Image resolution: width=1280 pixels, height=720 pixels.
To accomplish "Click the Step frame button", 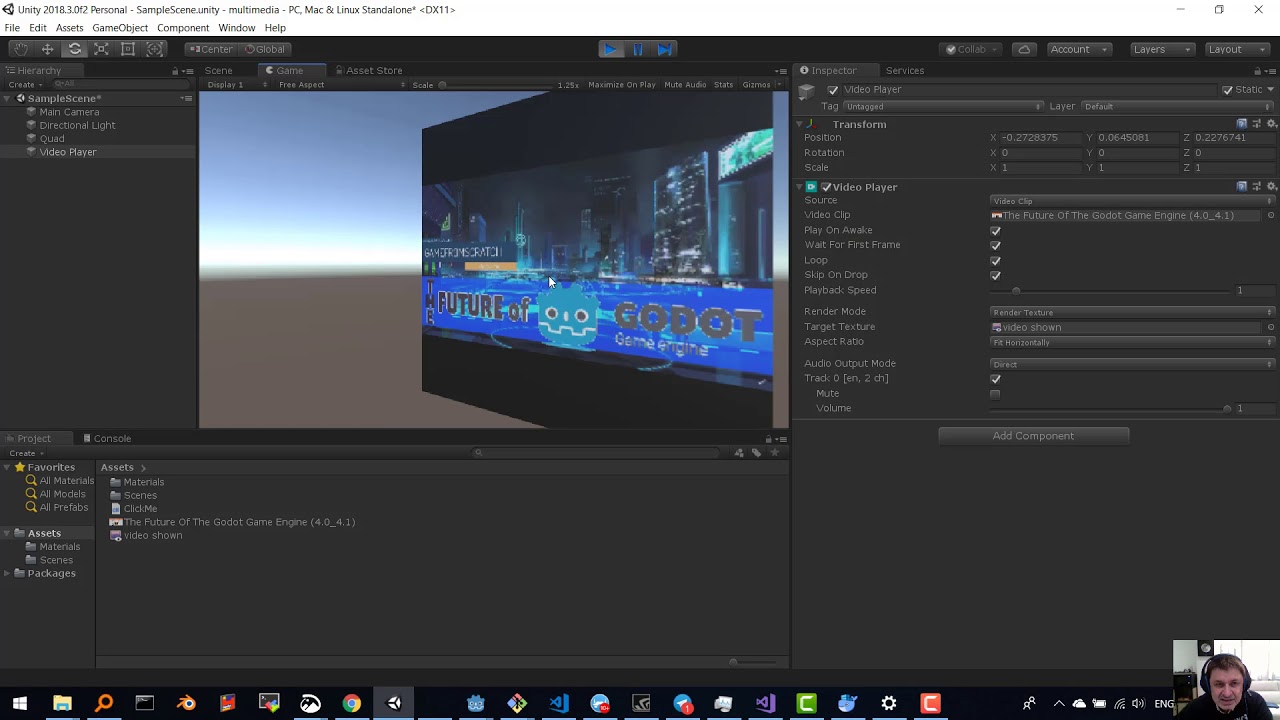I will tap(665, 49).
